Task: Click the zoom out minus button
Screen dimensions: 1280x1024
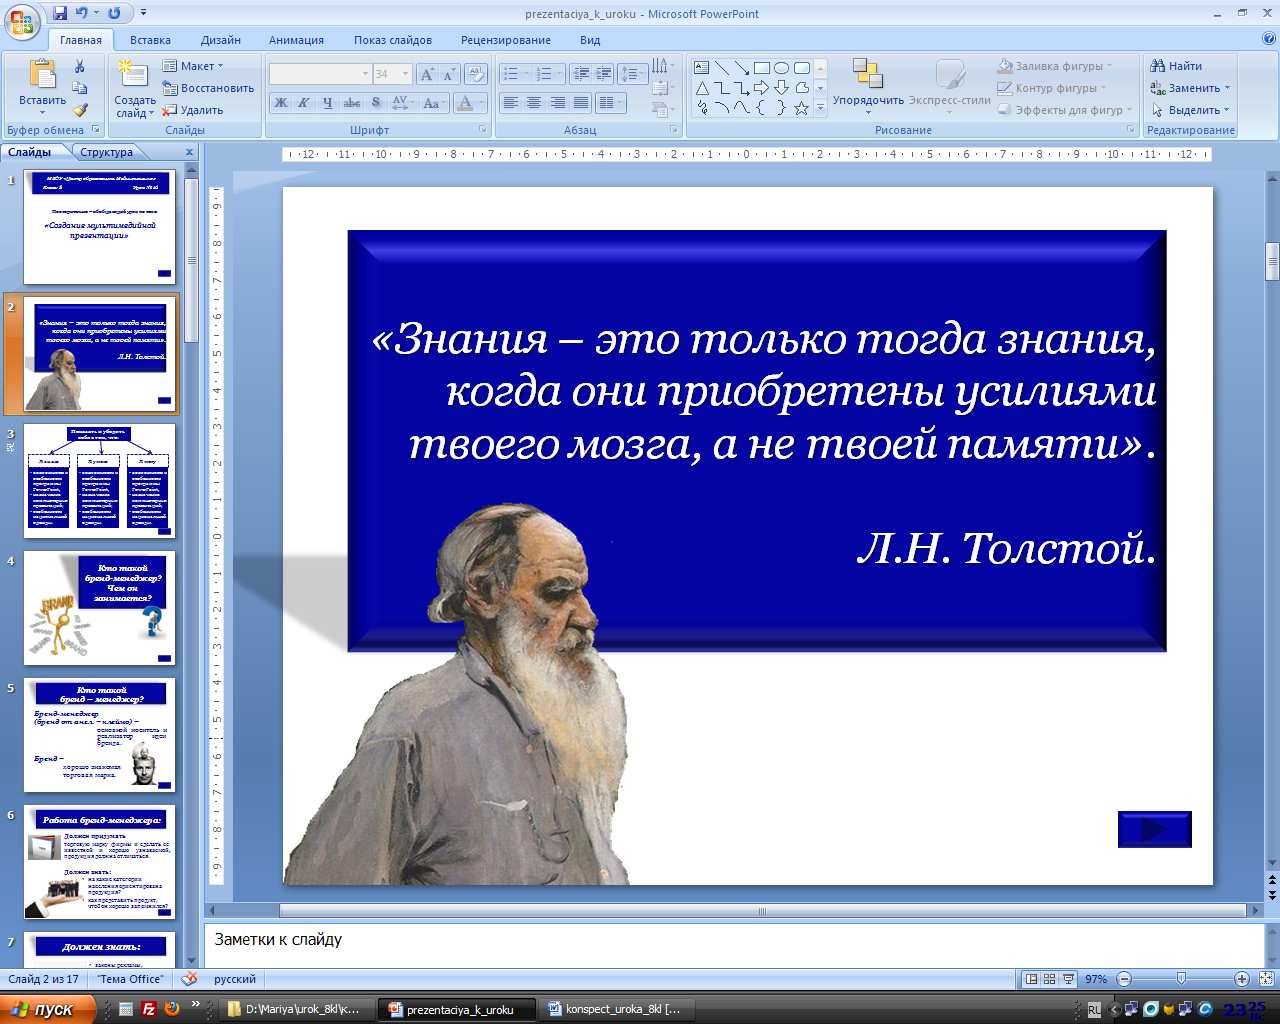Action: point(1124,979)
